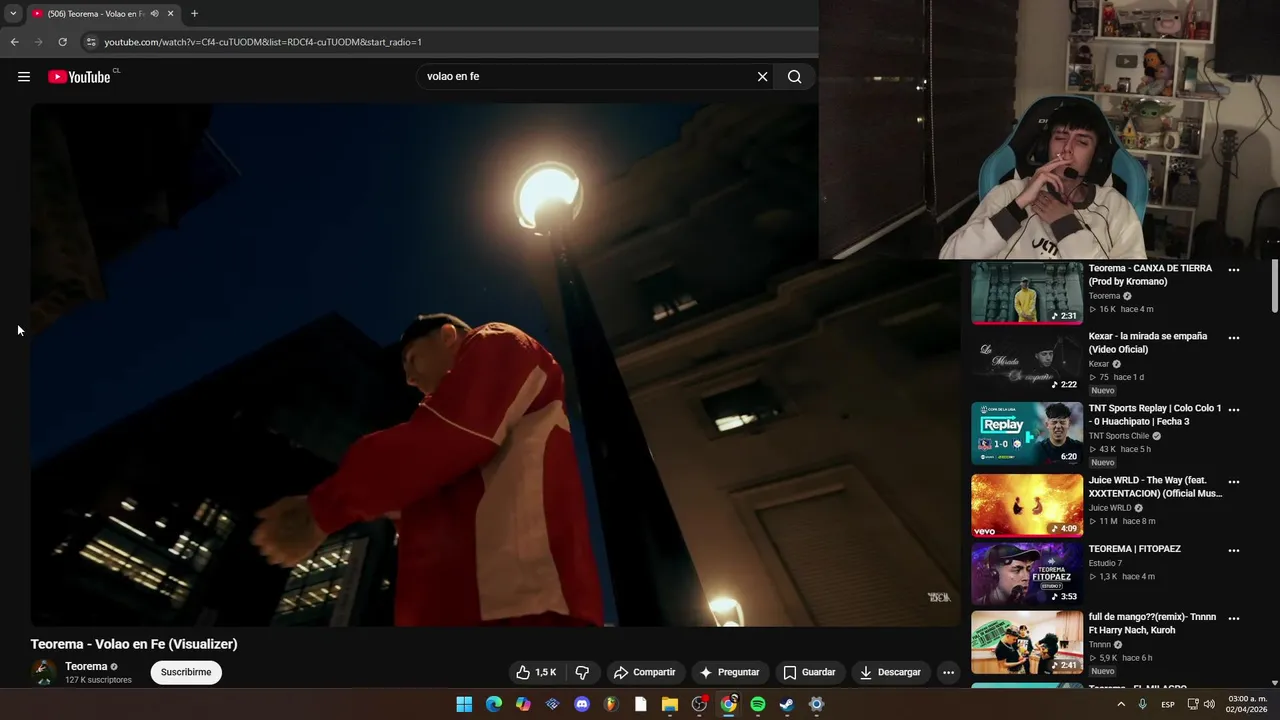This screenshot has height=720, width=1280.
Task: Click the magnifying glass search button
Action: coord(794,77)
